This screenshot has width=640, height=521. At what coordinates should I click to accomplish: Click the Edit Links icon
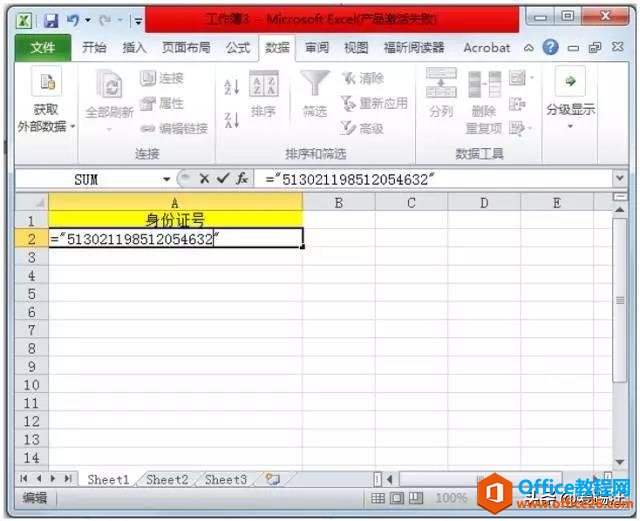pyautogui.click(x=148, y=129)
